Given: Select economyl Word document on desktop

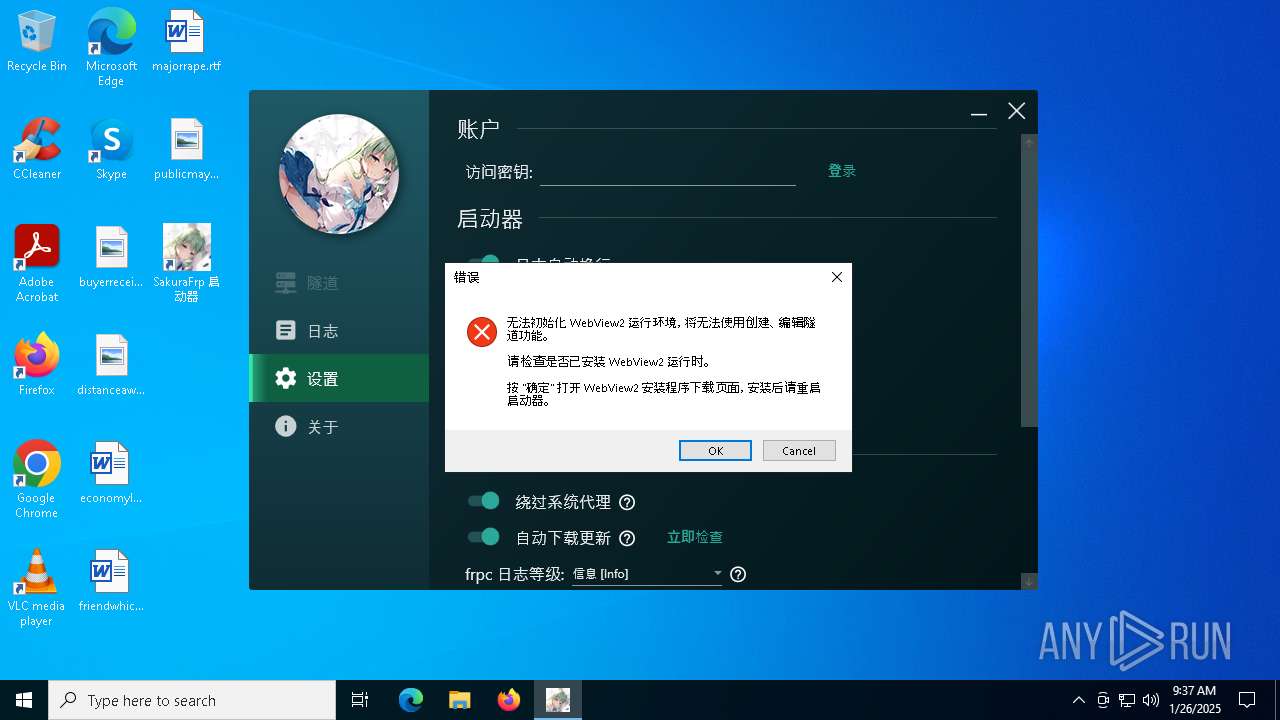Looking at the screenshot, I should pos(111,473).
